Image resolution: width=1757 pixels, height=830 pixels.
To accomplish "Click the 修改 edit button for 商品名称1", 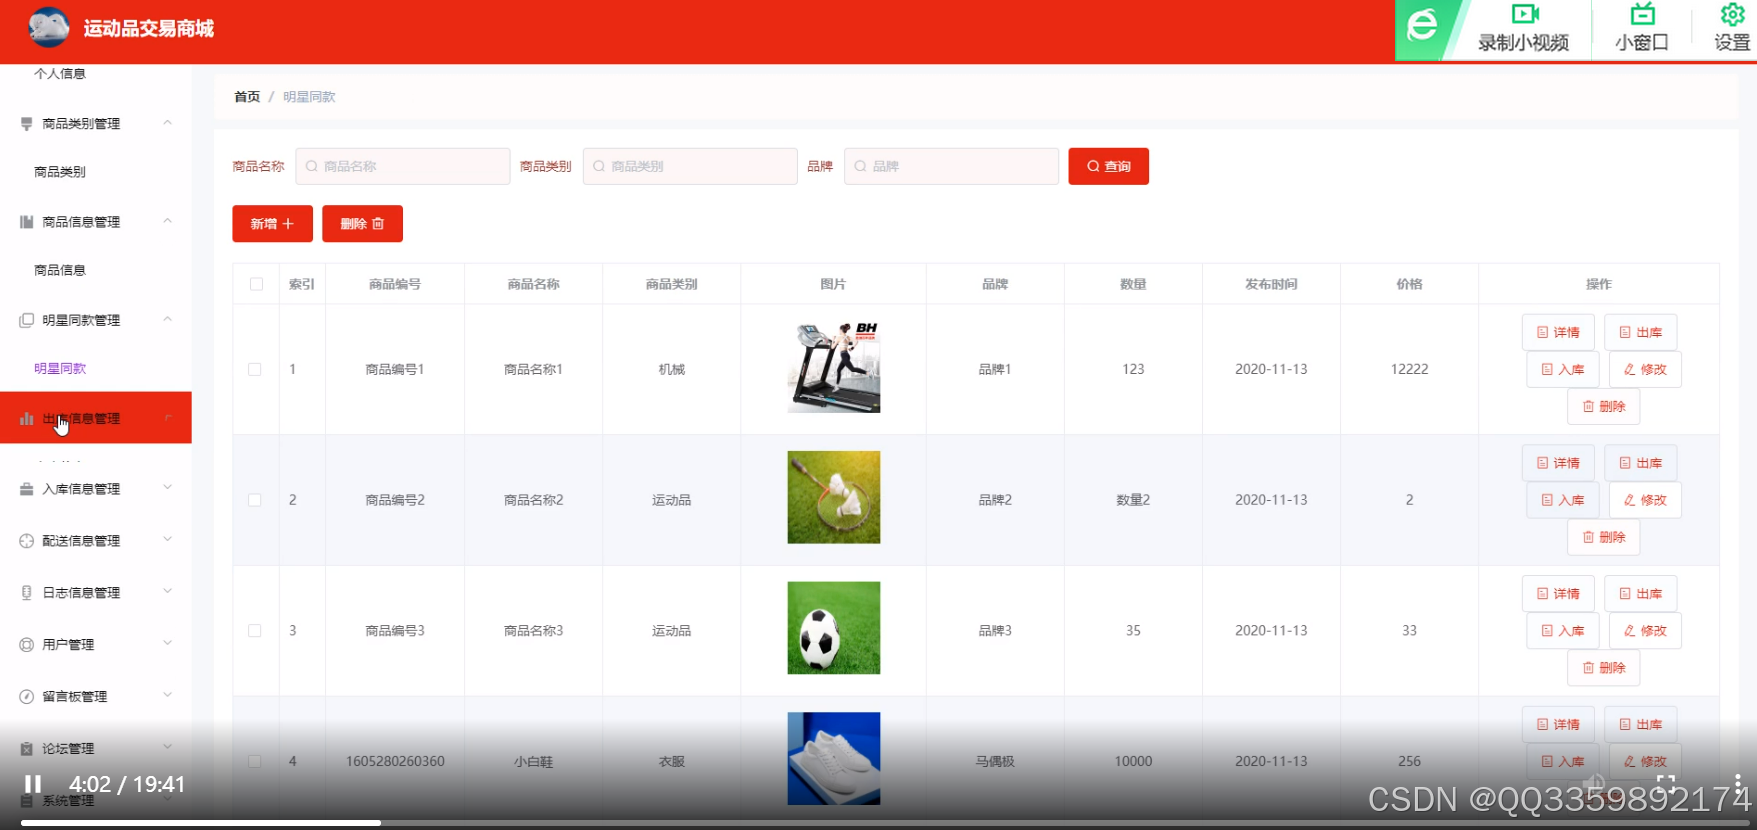I will point(1645,369).
